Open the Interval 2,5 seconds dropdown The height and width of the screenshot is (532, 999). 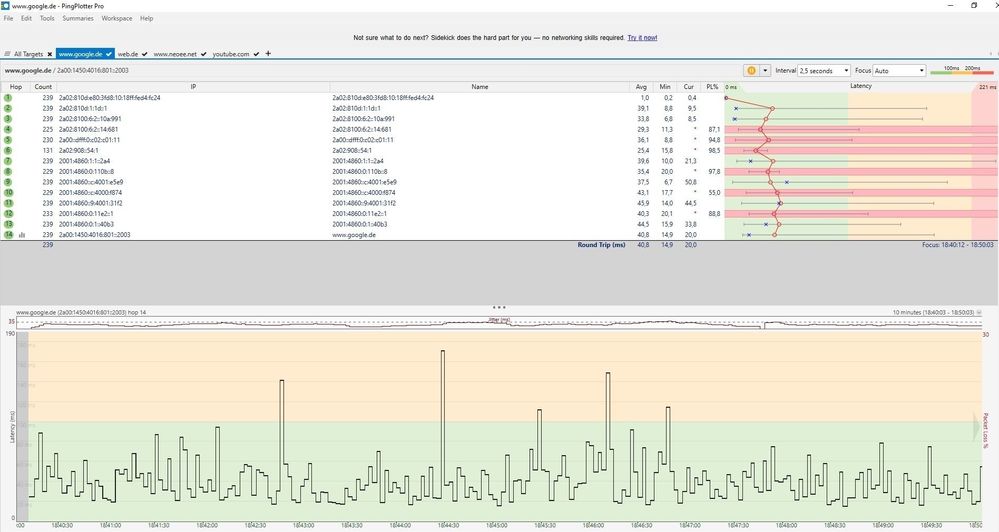click(824, 71)
